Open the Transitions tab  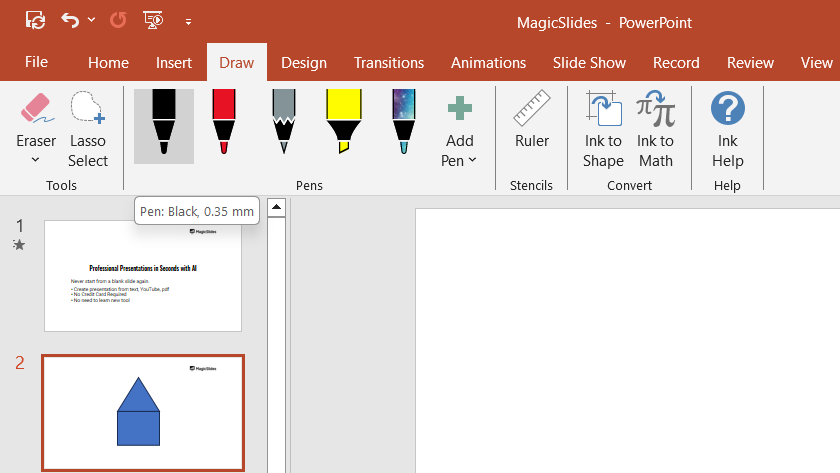(x=389, y=62)
